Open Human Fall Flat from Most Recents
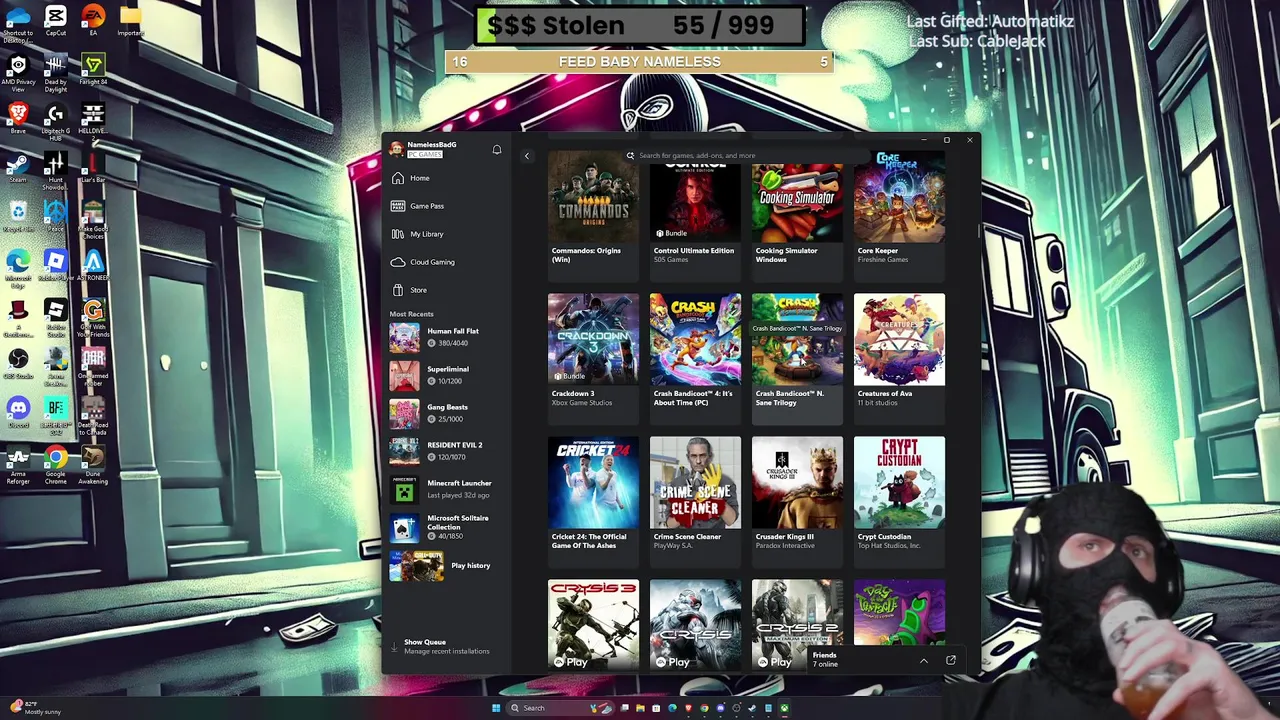The width and height of the screenshot is (1280, 720). (x=448, y=338)
